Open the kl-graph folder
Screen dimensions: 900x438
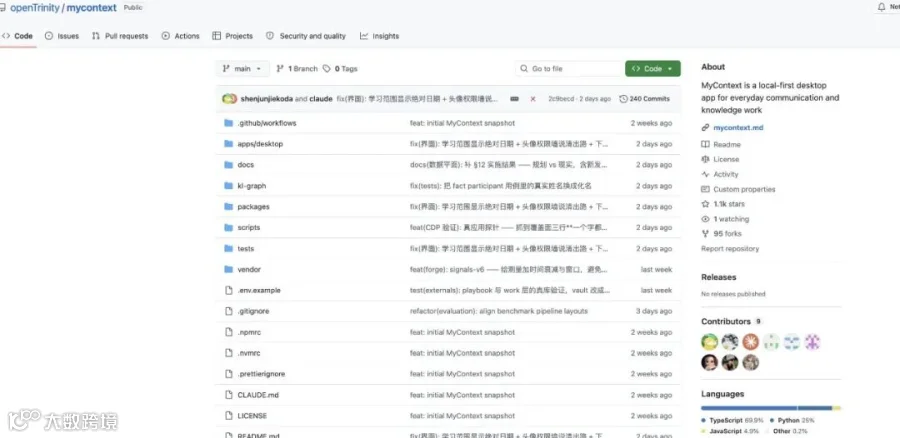251,186
